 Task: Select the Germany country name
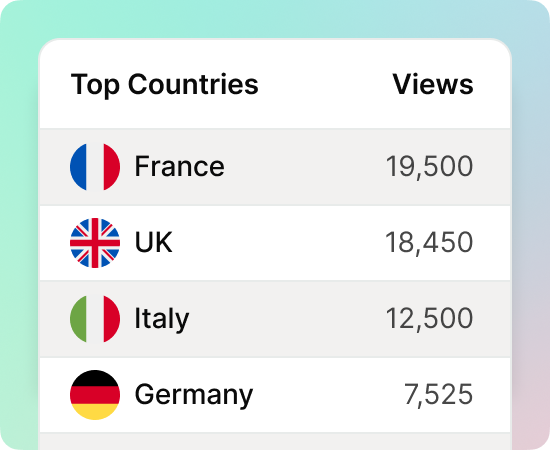click(194, 396)
